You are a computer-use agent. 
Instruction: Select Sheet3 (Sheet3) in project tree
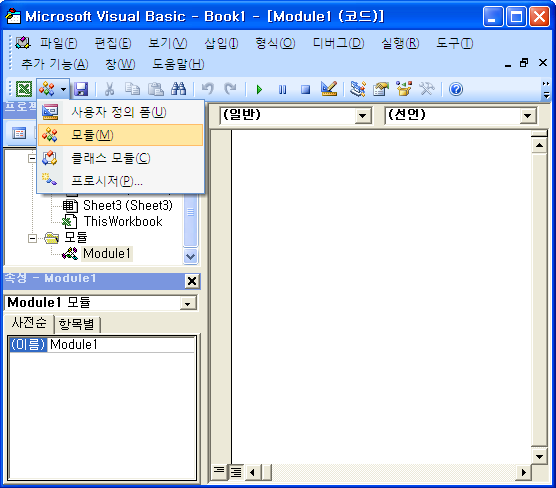click(x=128, y=205)
